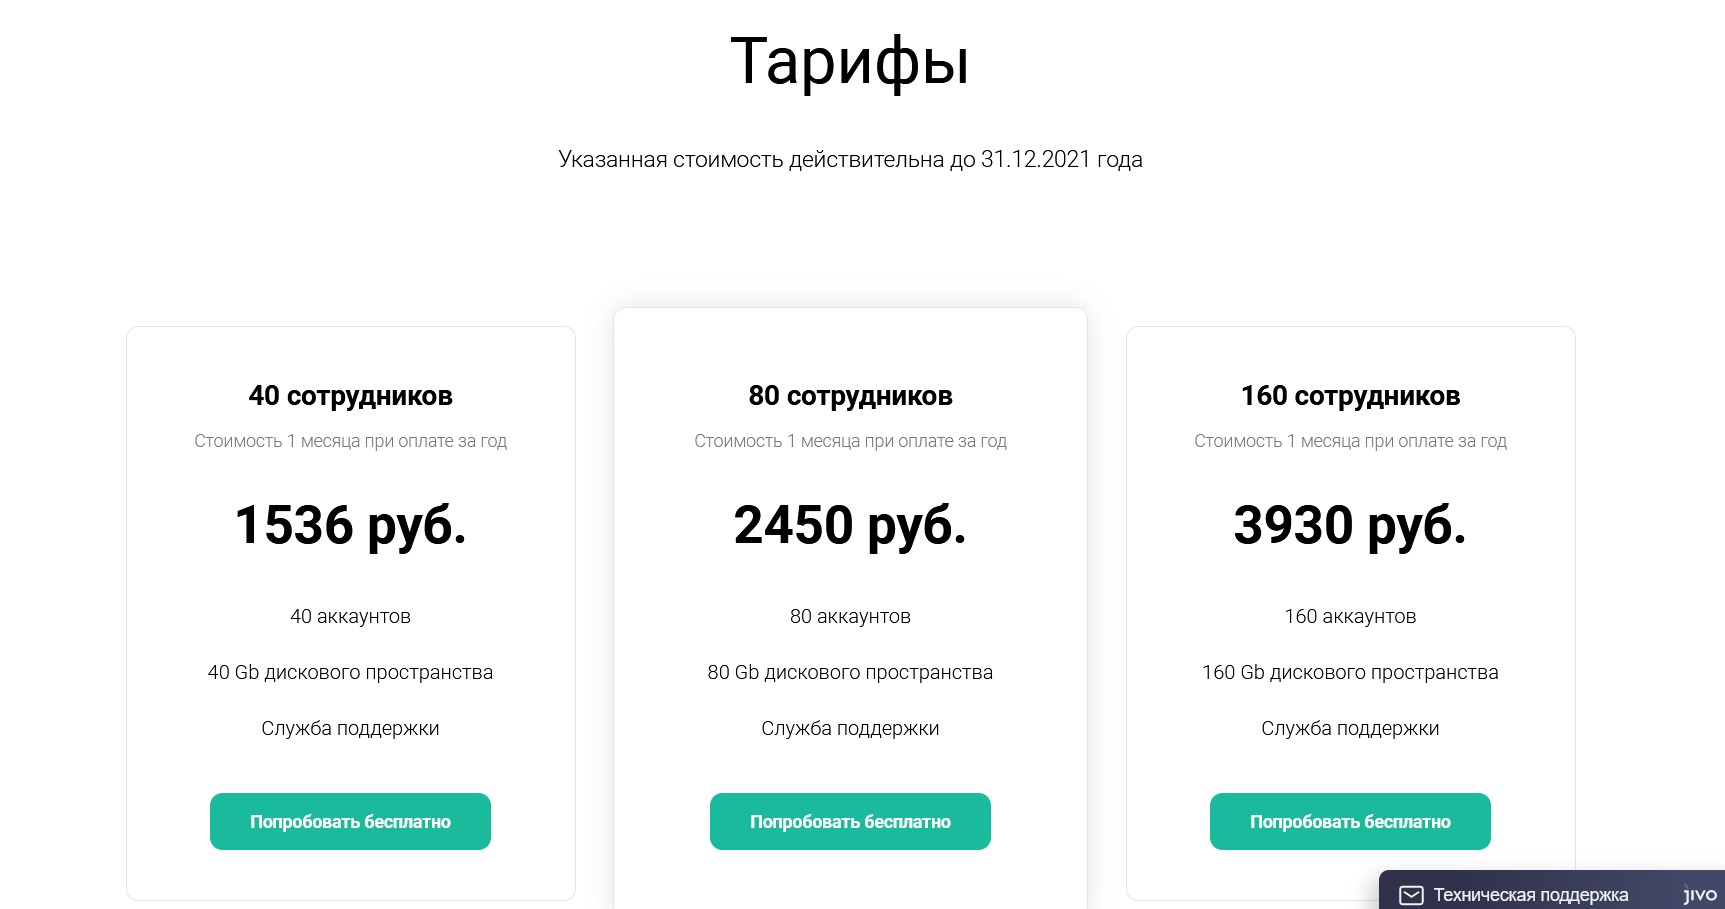The image size is (1725, 909).
Task: Select the 40 сотрудников plan title
Action: click(350, 396)
